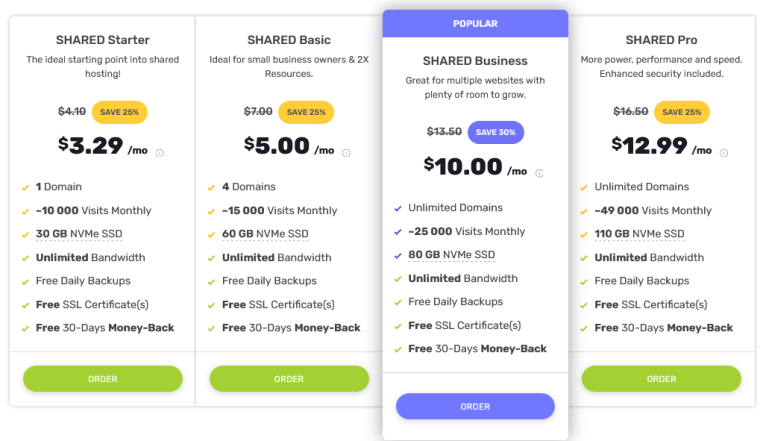Click the POPULAR banner label
760x441 pixels.
[x=475, y=24]
